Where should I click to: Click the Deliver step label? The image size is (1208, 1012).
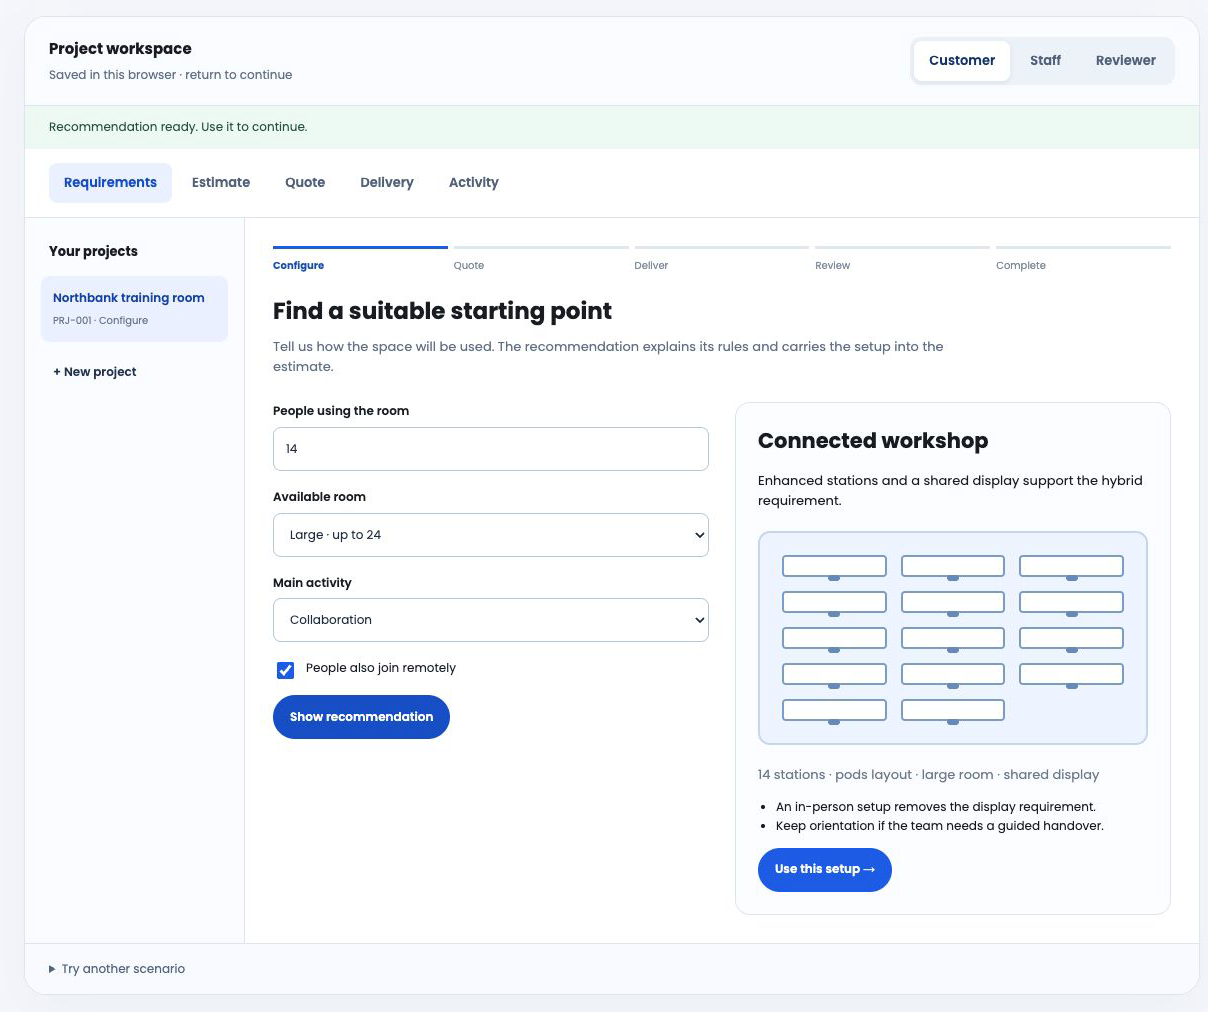coord(651,265)
